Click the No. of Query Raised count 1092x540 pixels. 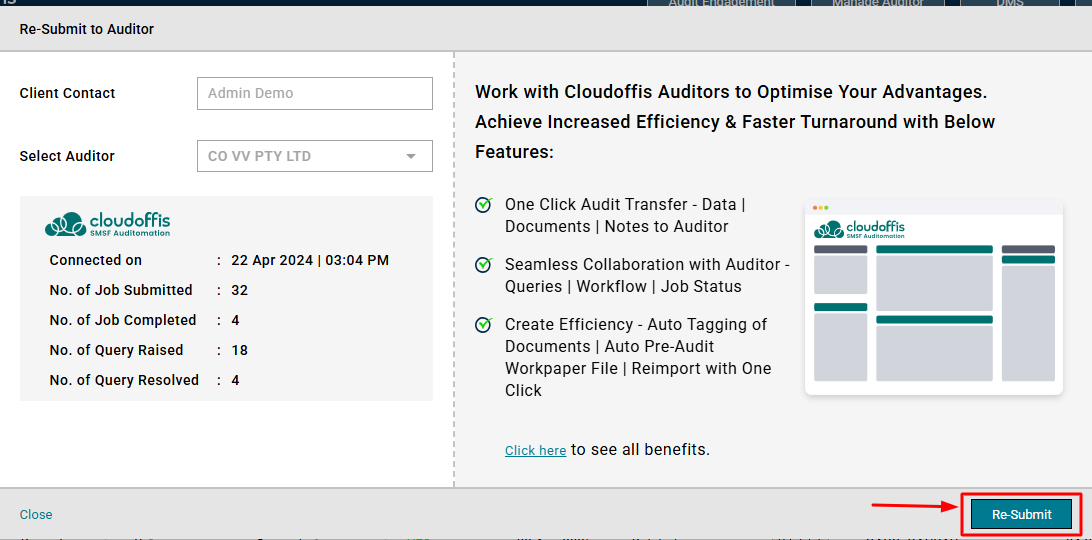(240, 351)
